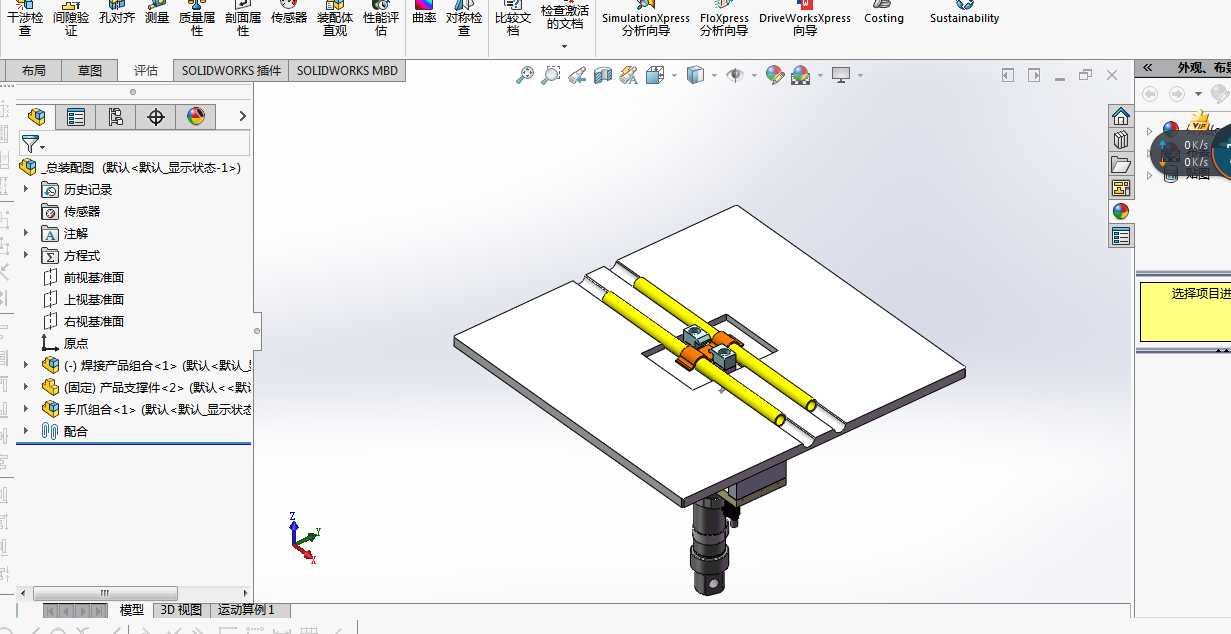Select the 上视基准面 plane

[x=94, y=299]
